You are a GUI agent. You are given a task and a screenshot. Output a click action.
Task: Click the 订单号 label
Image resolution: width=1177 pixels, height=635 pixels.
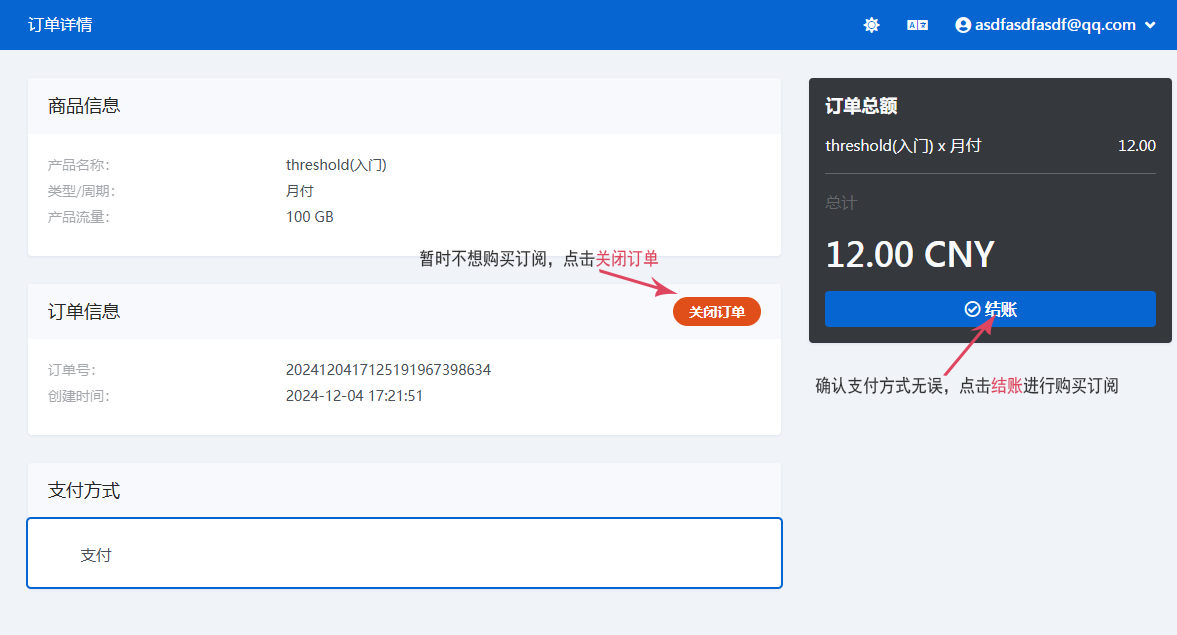[72, 369]
